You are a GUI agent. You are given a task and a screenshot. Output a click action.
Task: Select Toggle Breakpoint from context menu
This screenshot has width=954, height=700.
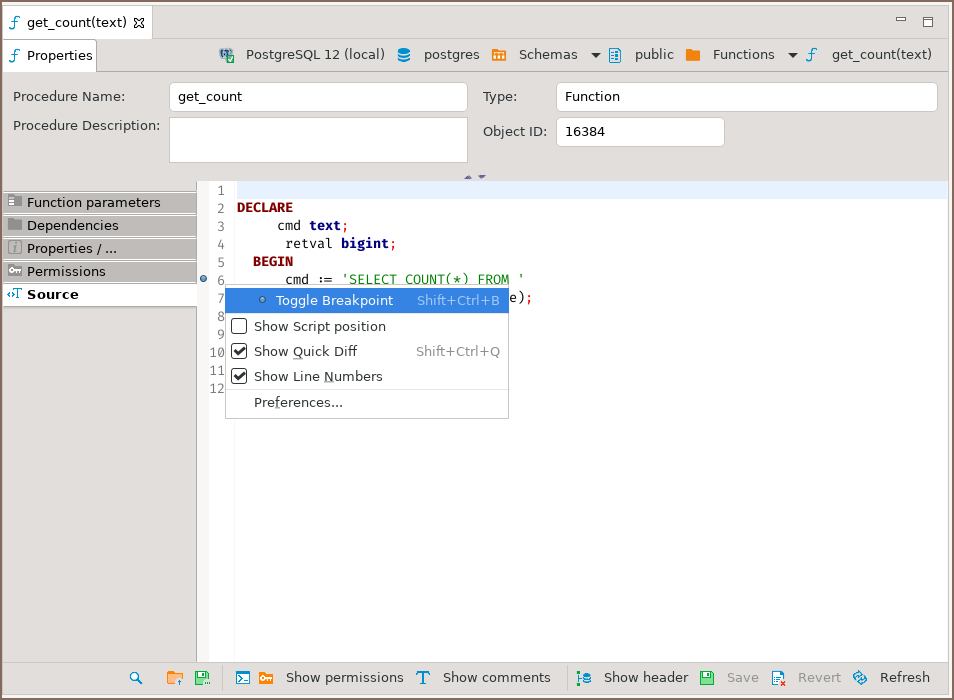coord(334,300)
